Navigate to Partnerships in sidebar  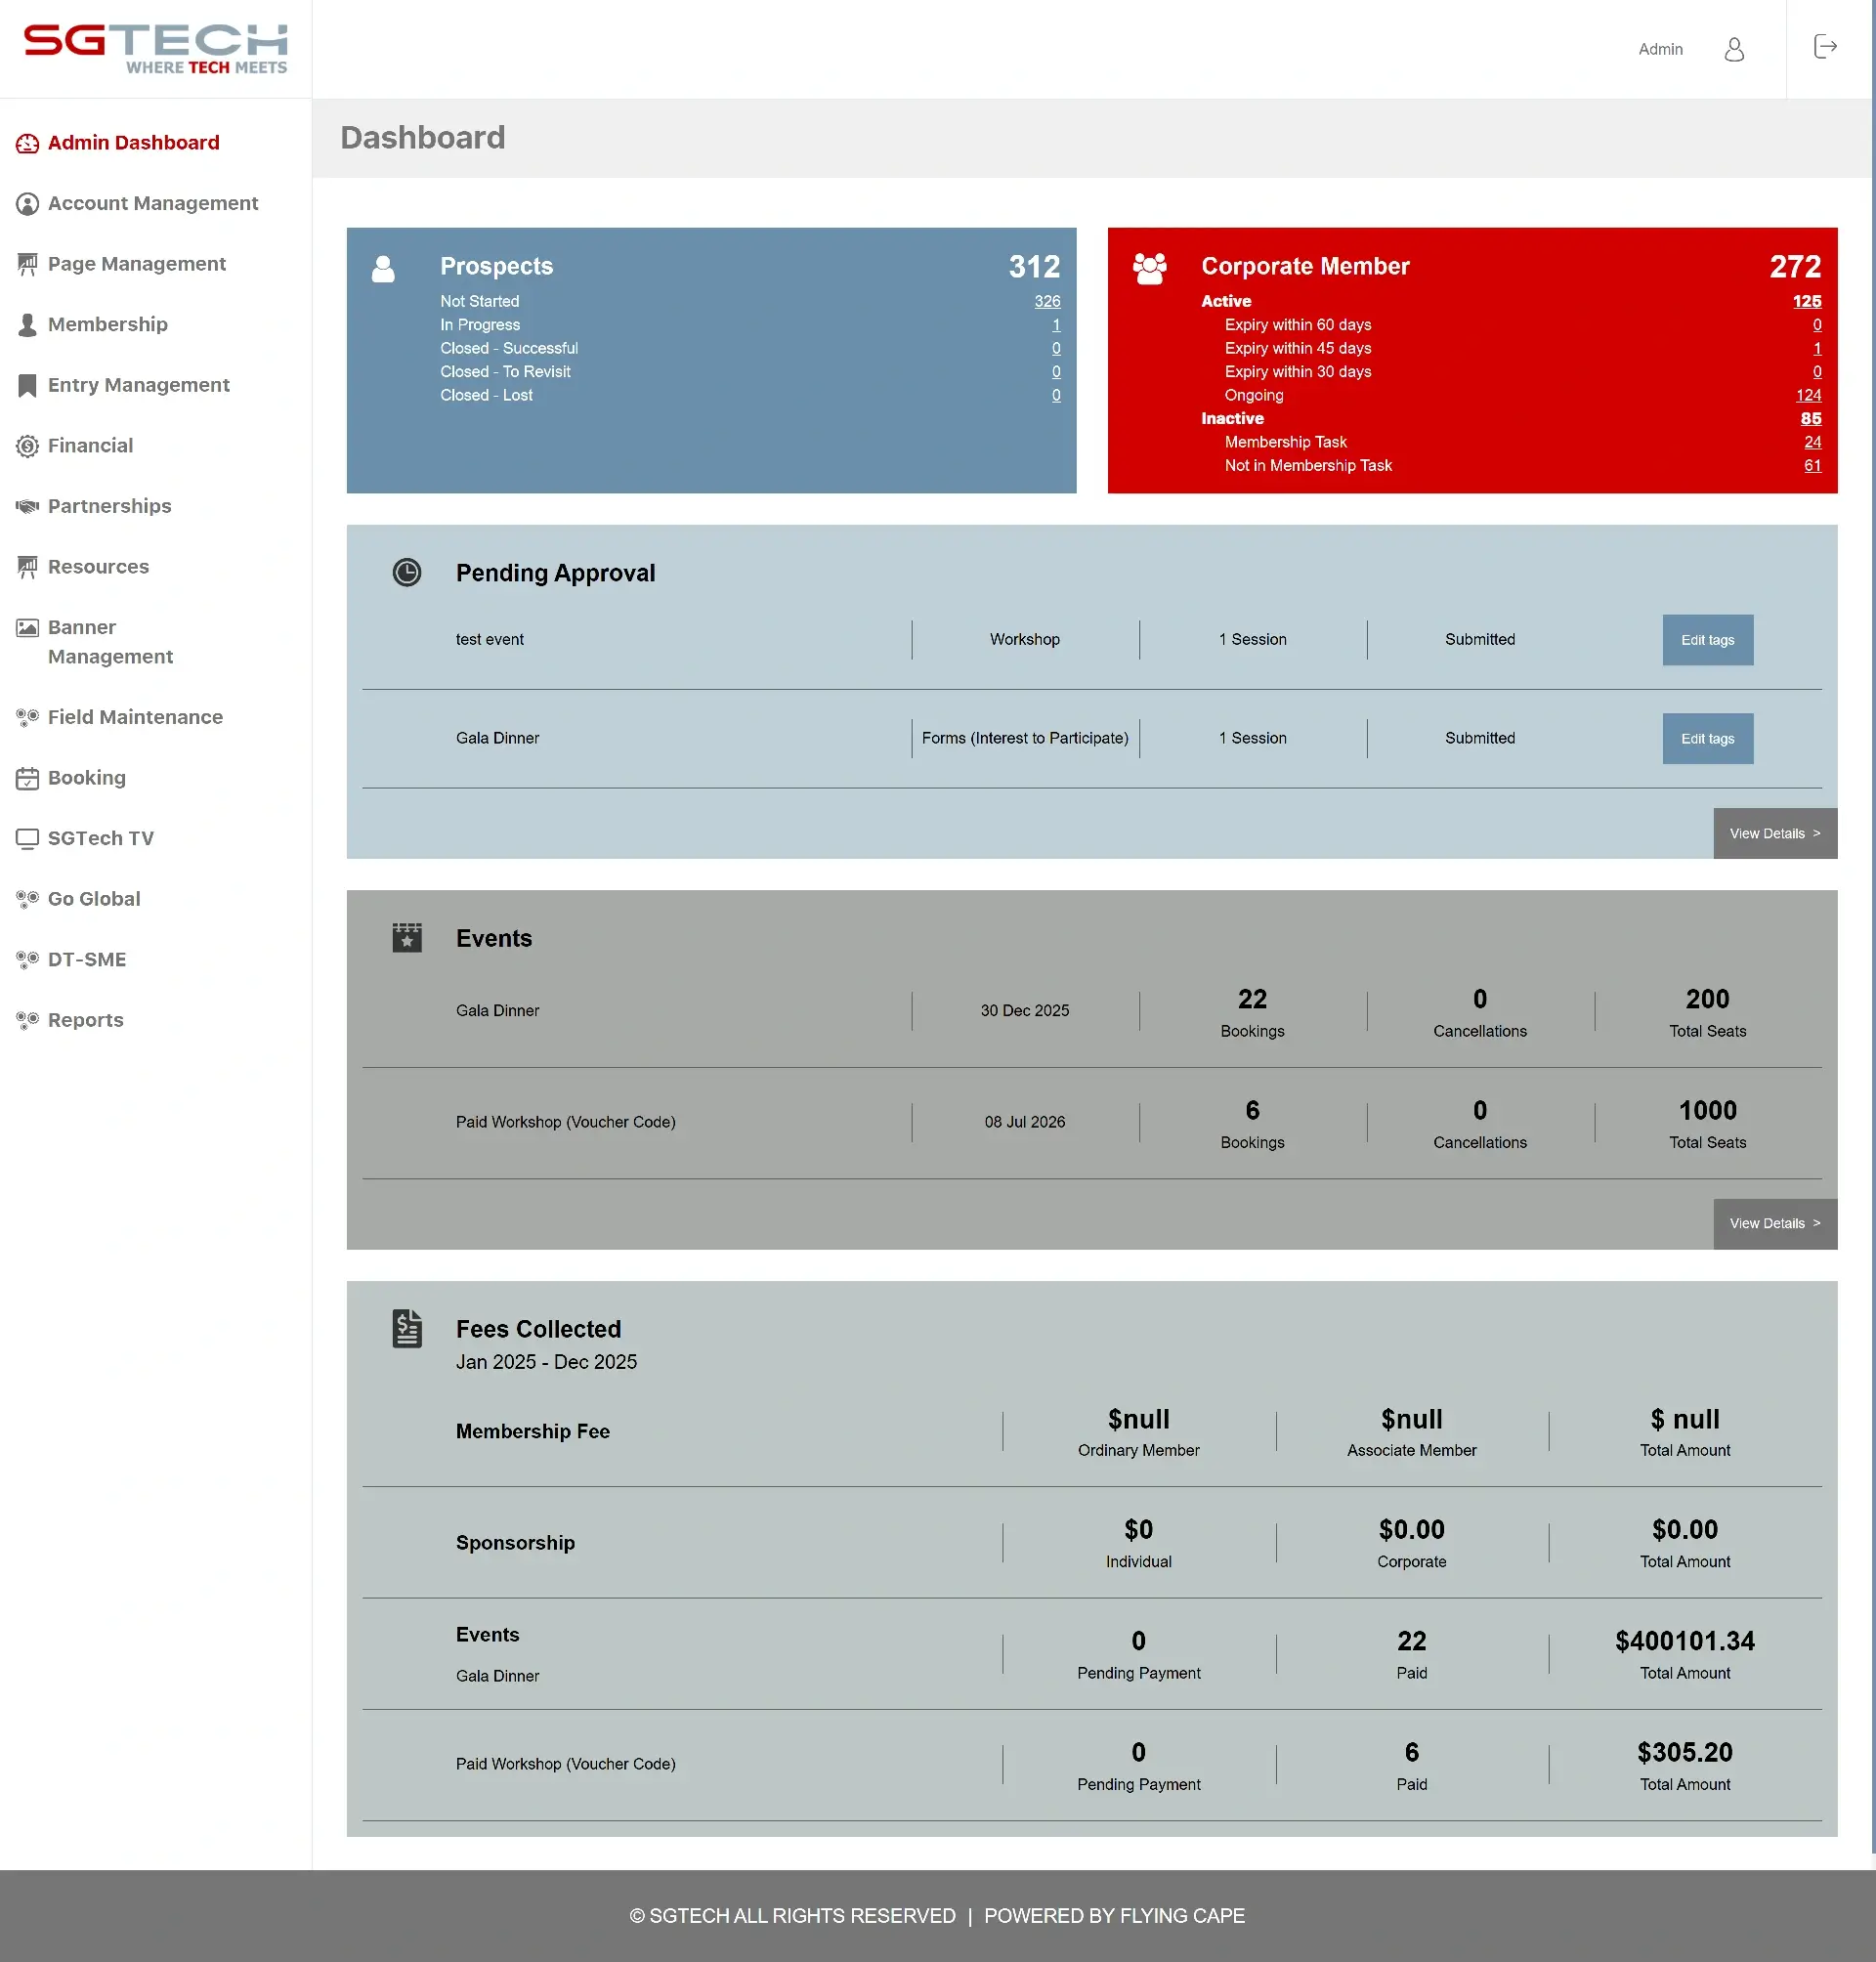coord(109,506)
